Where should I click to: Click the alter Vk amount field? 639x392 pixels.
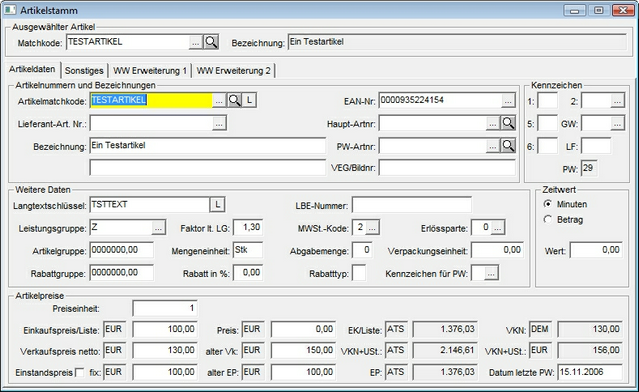[x=303, y=350]
